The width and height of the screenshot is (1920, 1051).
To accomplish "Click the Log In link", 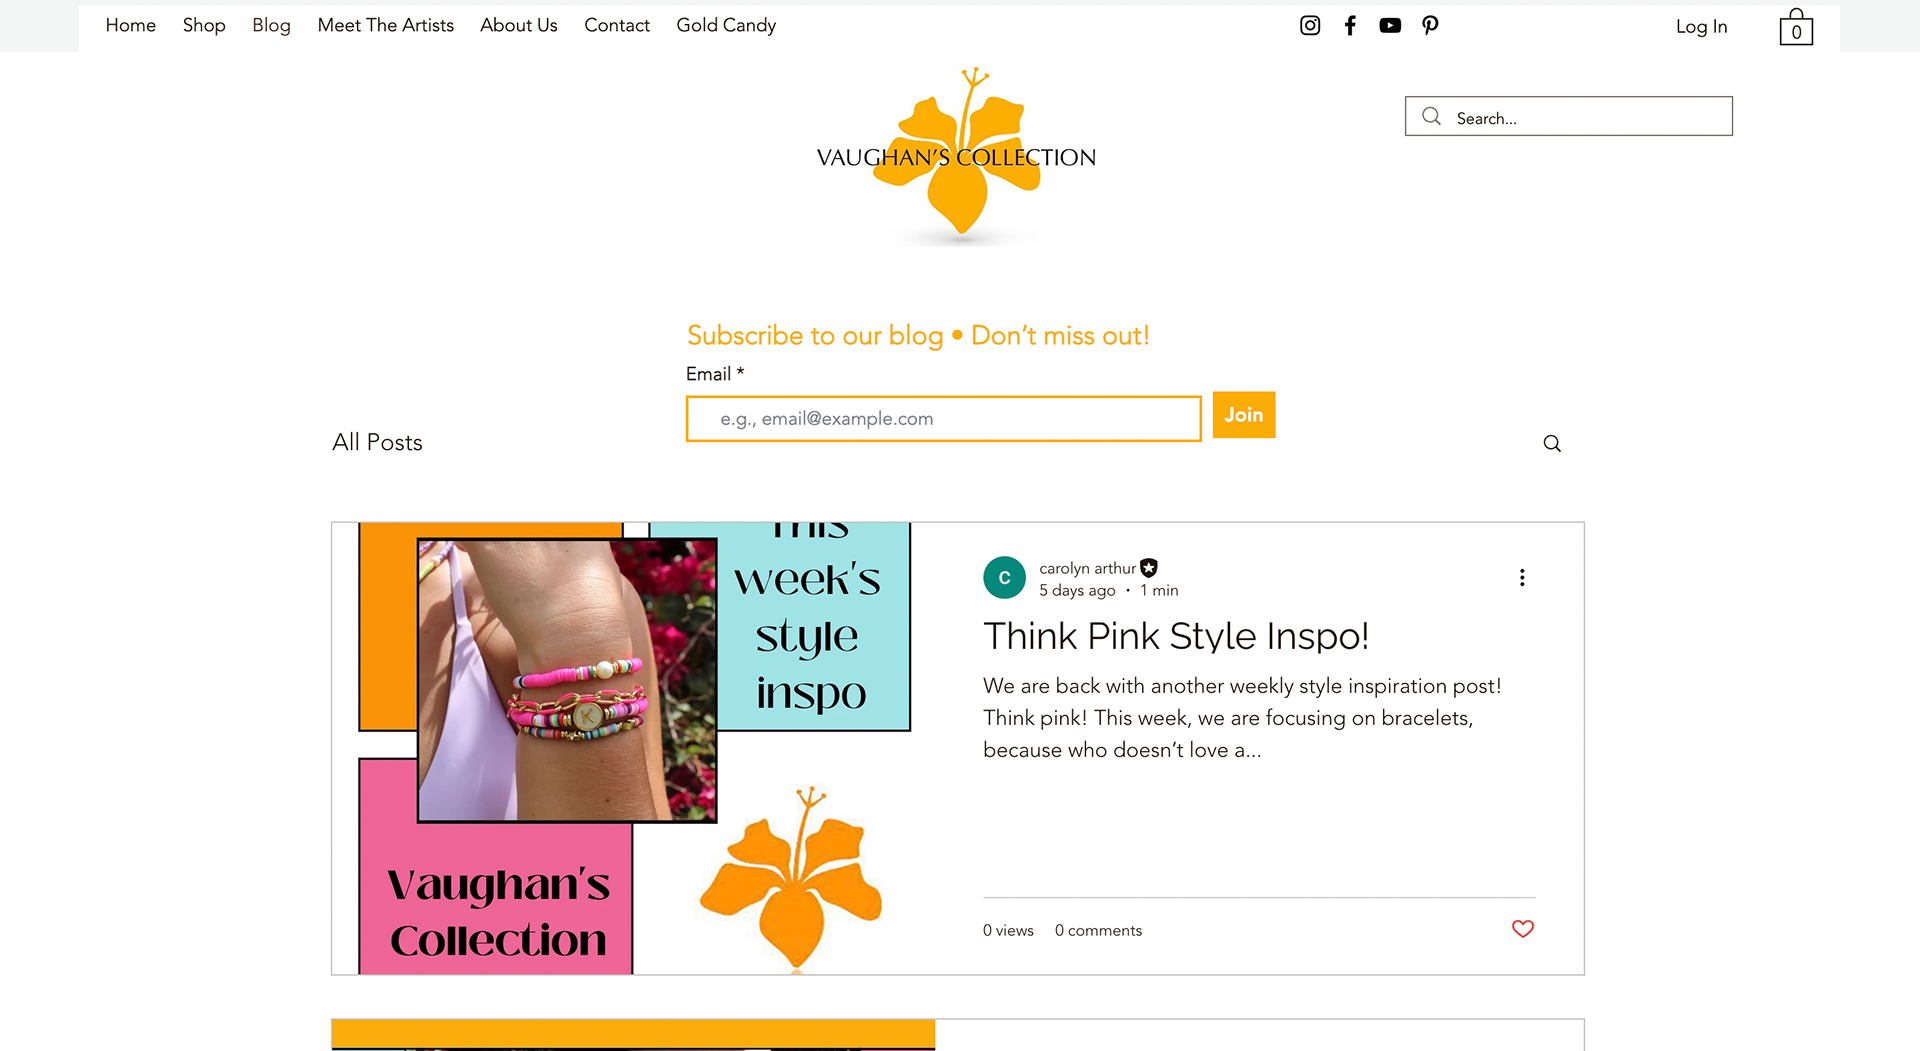I will coord(1702,27).
